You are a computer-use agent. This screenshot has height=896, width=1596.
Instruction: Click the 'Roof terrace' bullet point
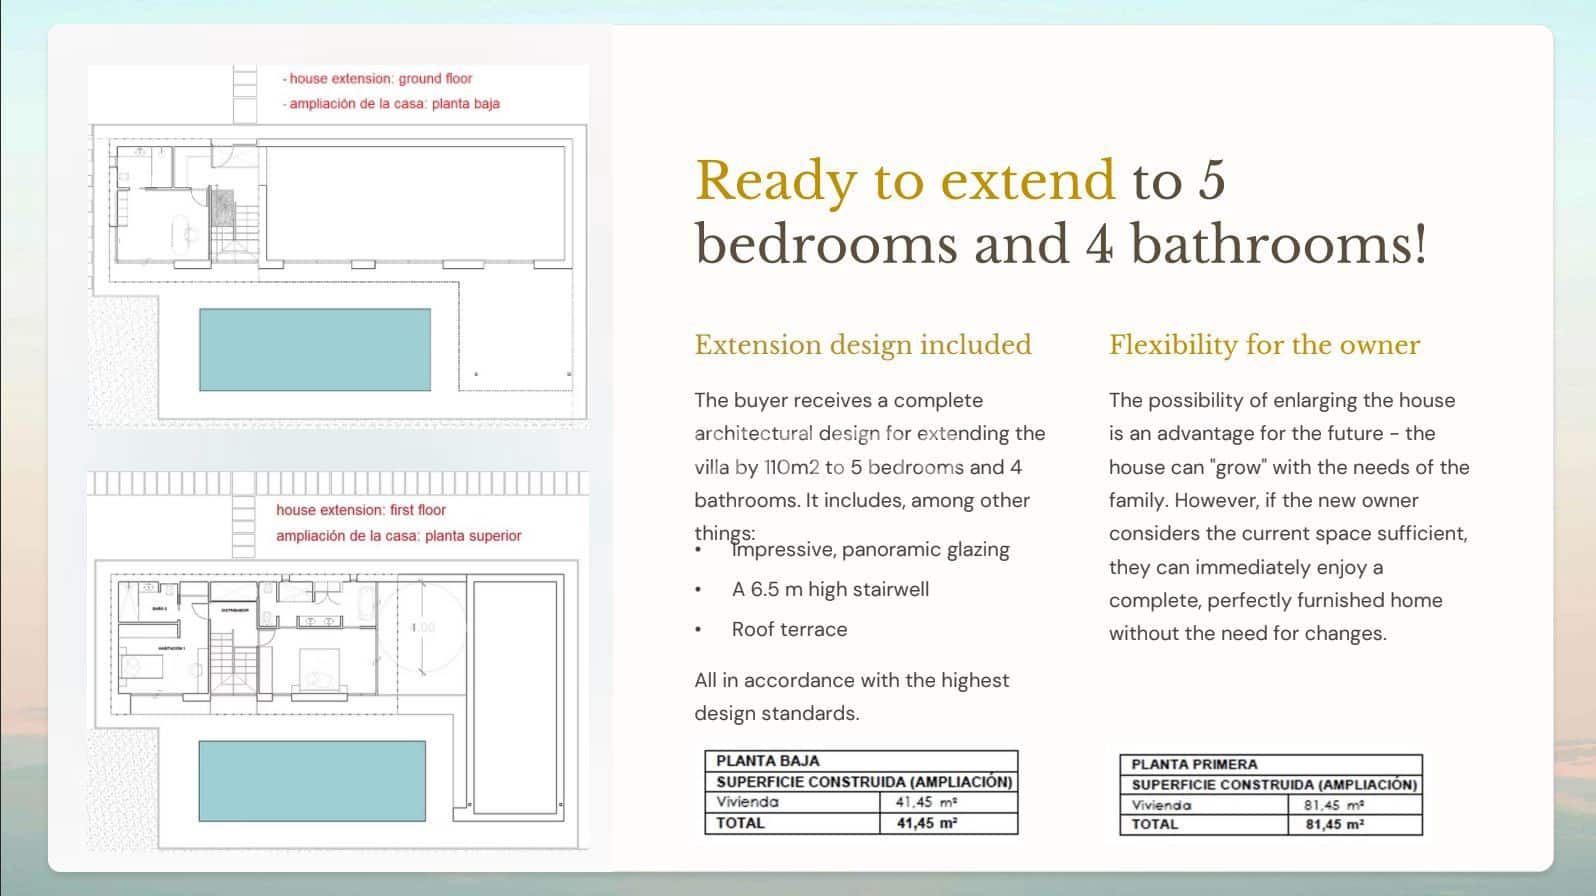pos(789,630)
